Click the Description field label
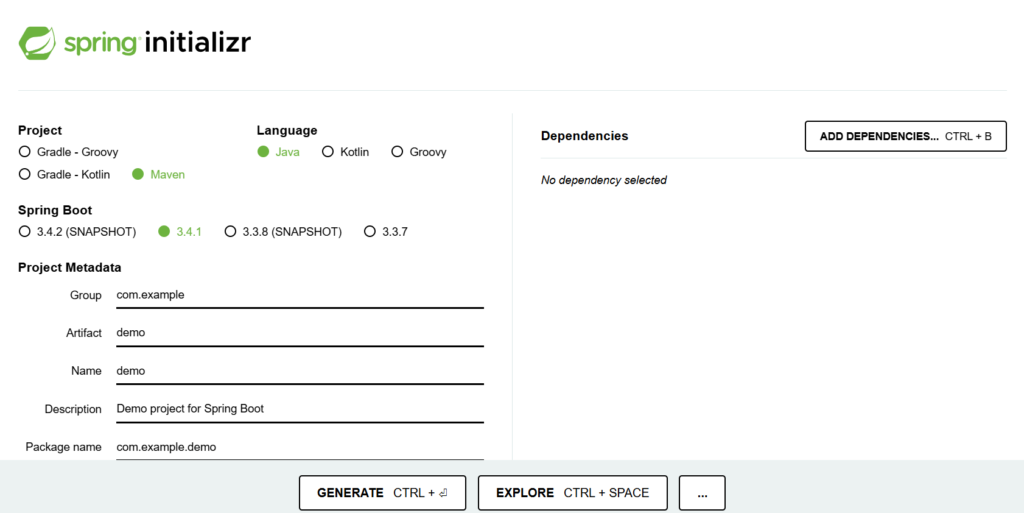The height and width of the screenshot is (513, 1024). pos(73,409)
